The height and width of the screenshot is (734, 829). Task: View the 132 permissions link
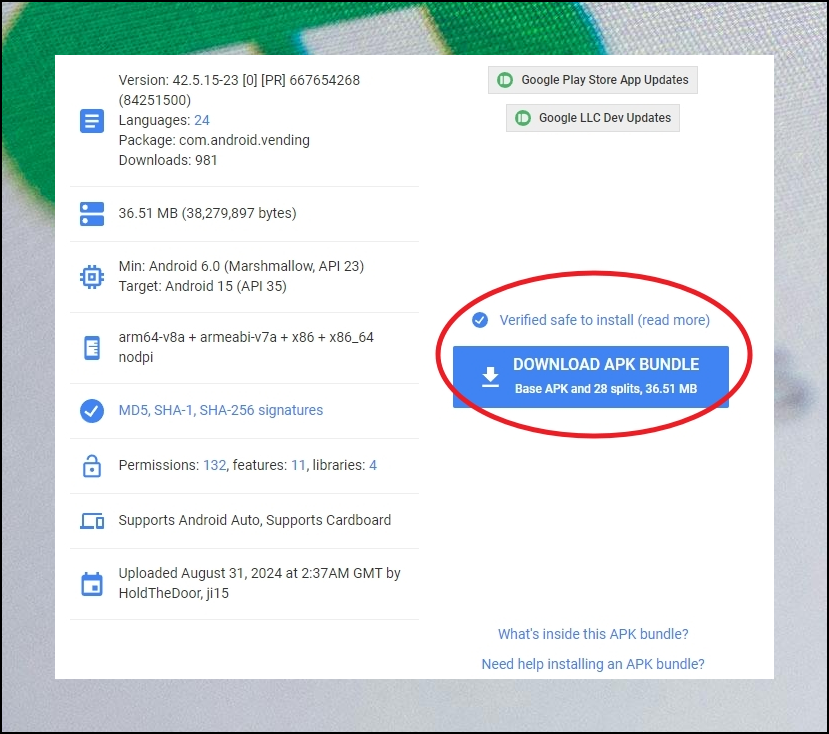[x=215, y=465]
